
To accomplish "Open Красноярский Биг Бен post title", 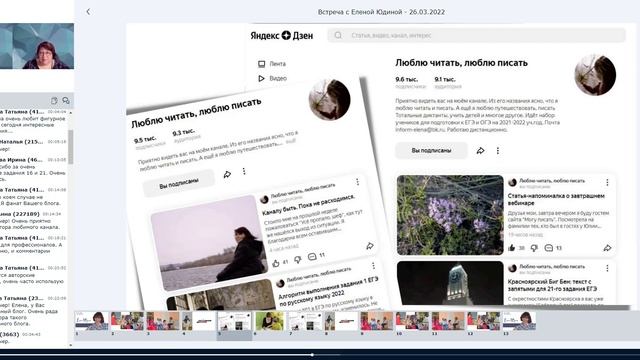I will pyautogui.click(x=552, y=285).
